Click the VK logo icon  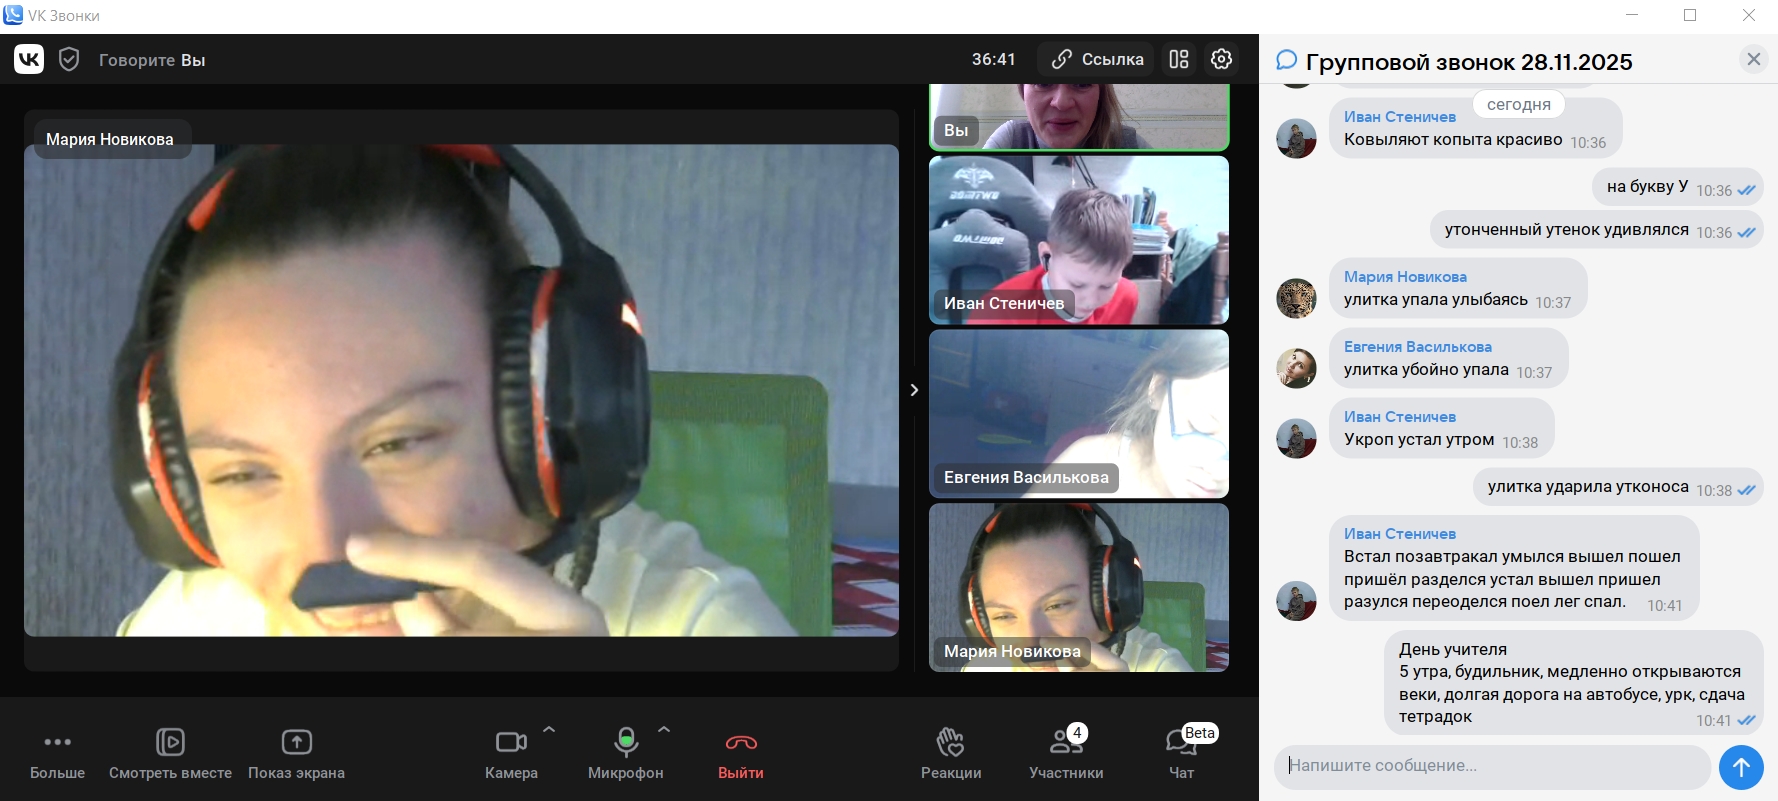pos(29,60)
